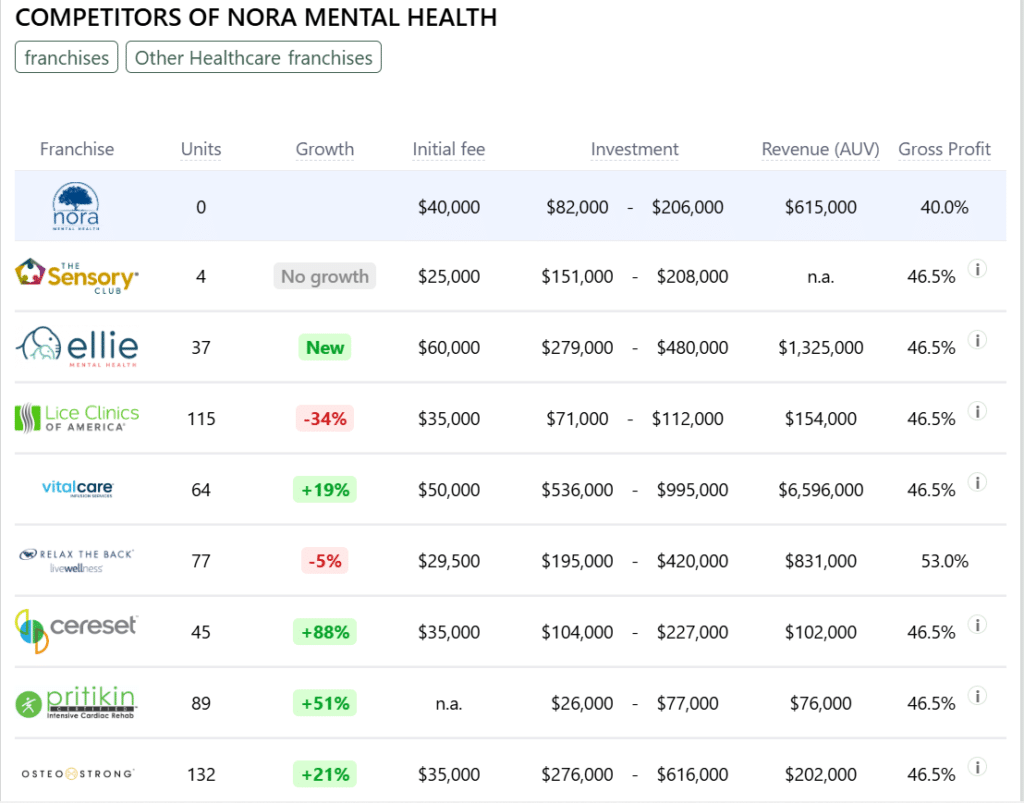Image resolution: width=1024 pixels, height=803 pixels.
Task: Click the $76,000 revenue value
Action: (820, 703)
